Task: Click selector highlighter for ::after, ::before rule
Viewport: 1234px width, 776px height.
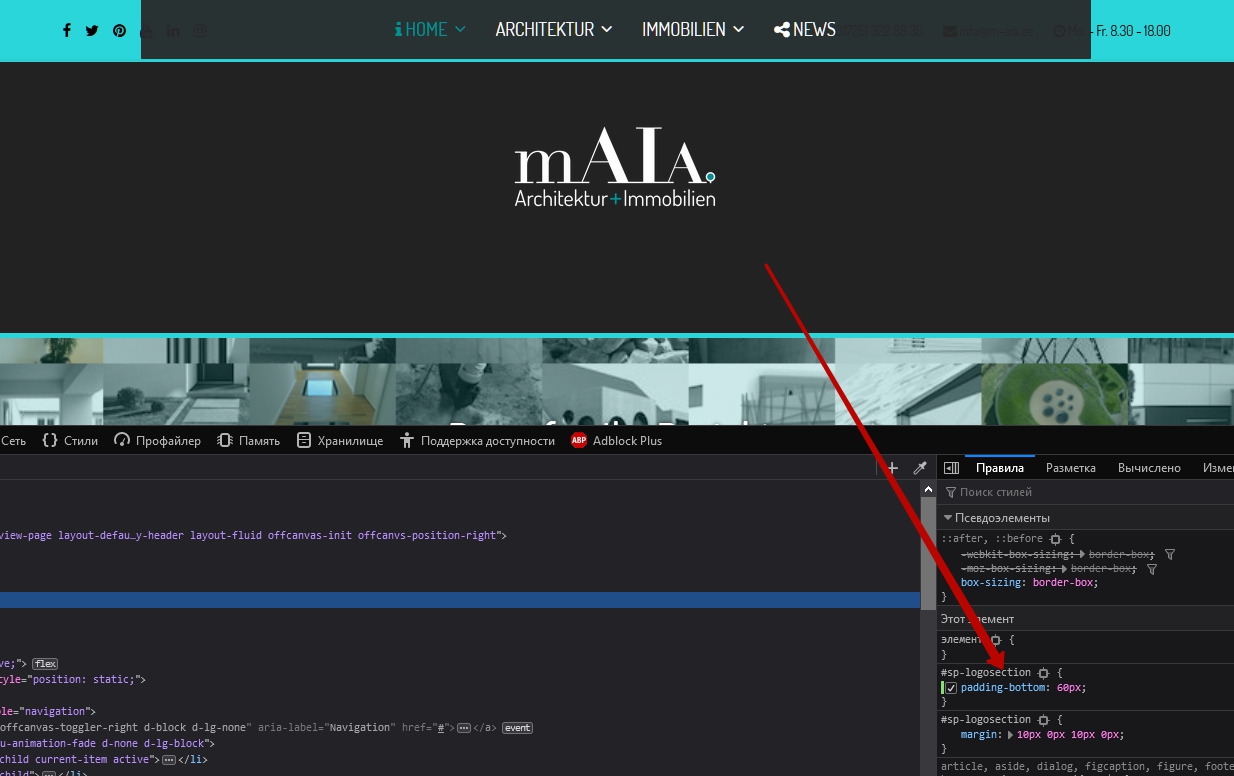Action: coord(1055,539)
